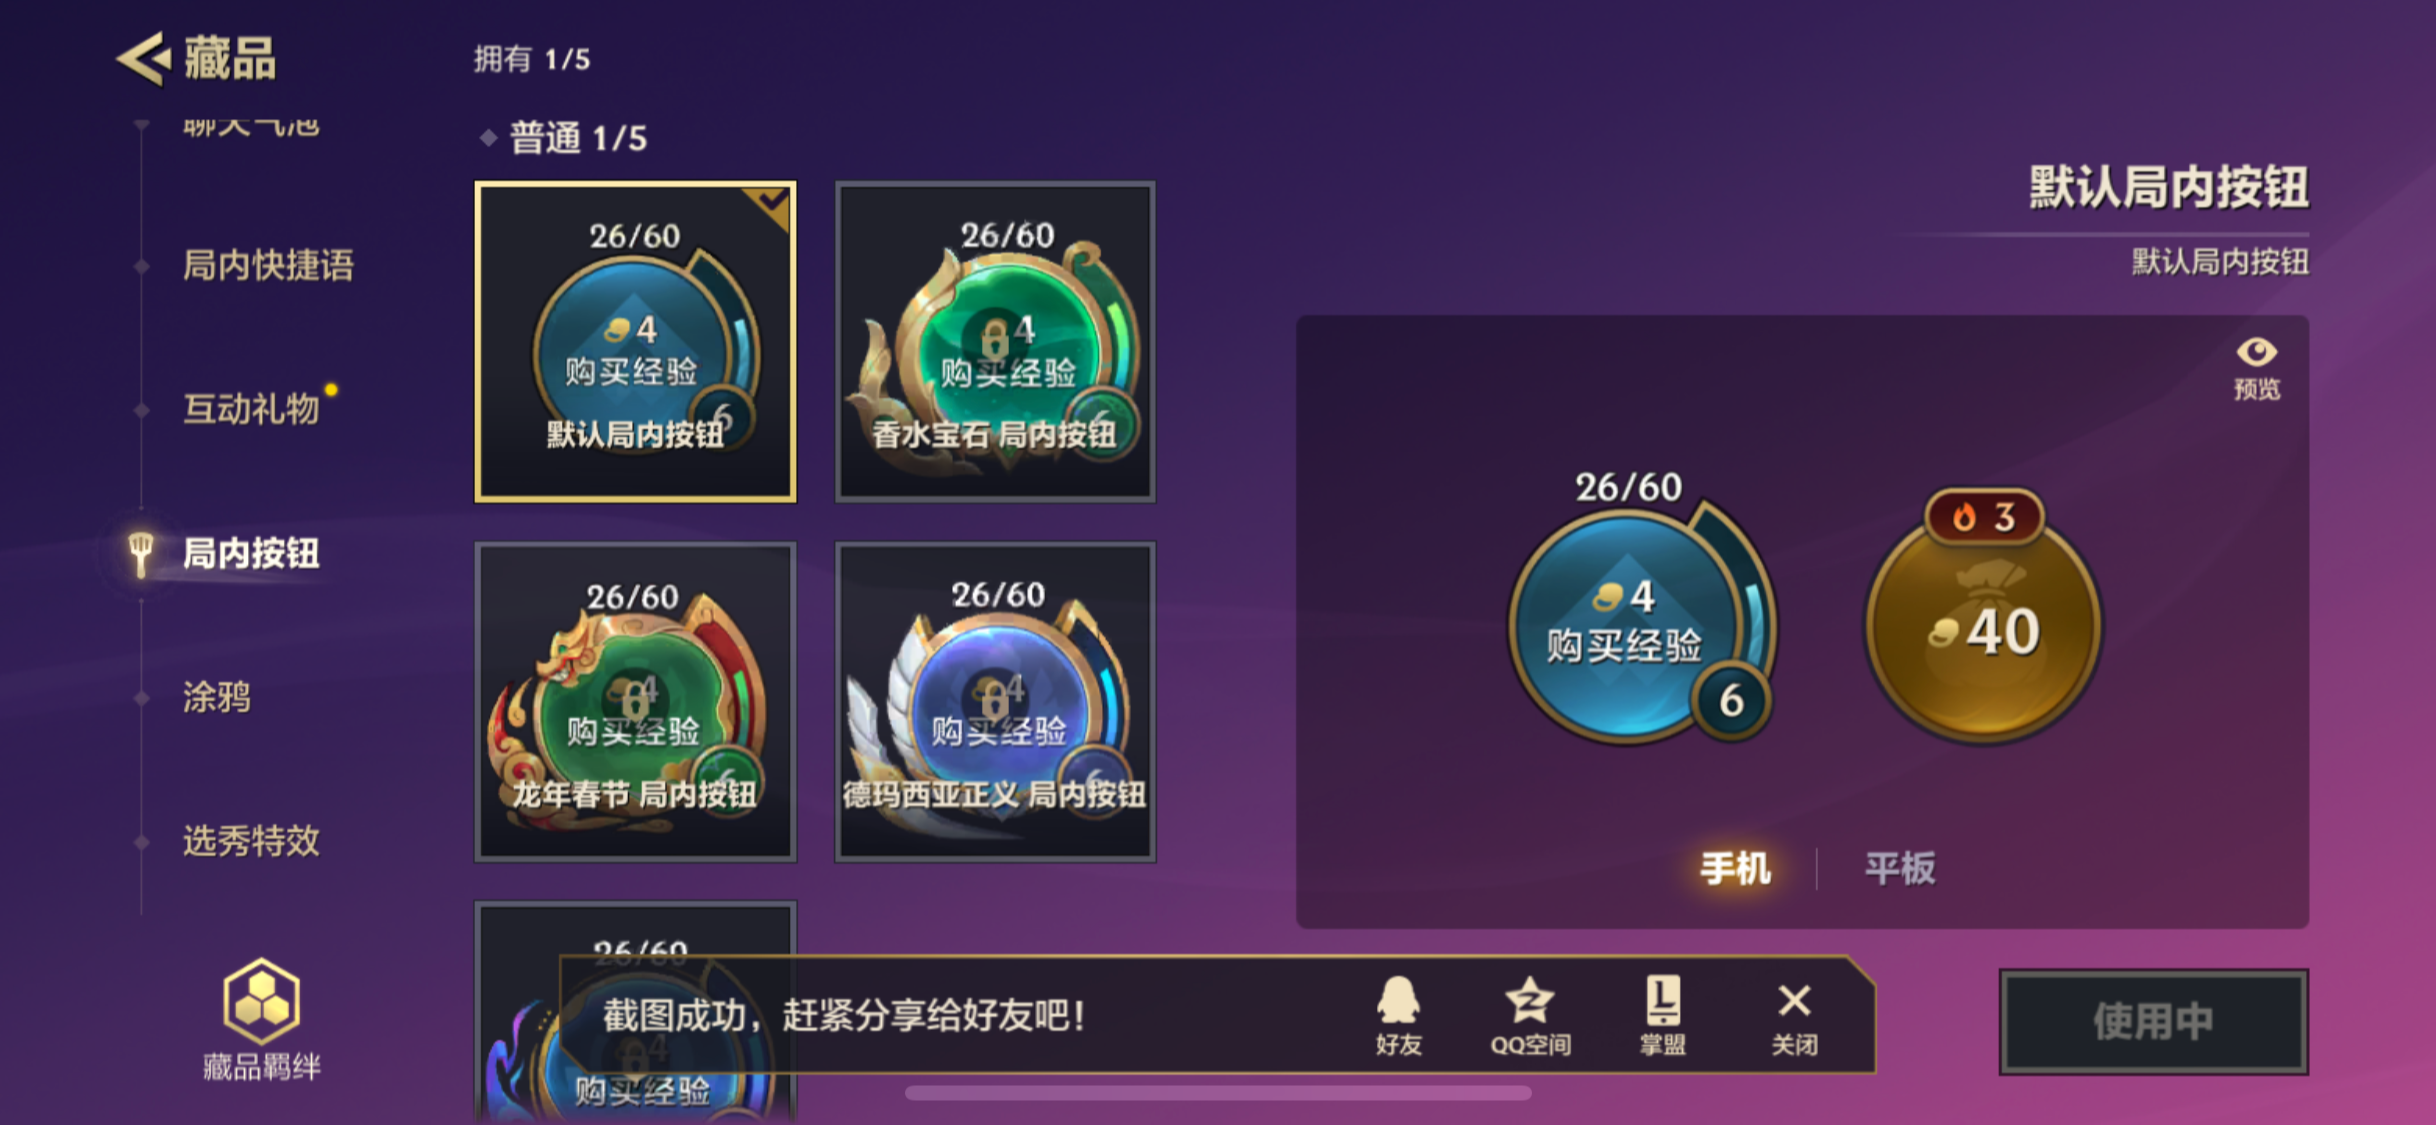Share screenshot to QQ空间
Viewport: 2436px width, 1125px height.
[x=1530, y=1016]
